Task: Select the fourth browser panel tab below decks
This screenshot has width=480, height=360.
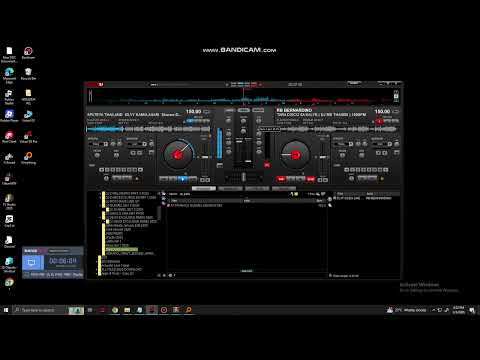Action: 284,189
